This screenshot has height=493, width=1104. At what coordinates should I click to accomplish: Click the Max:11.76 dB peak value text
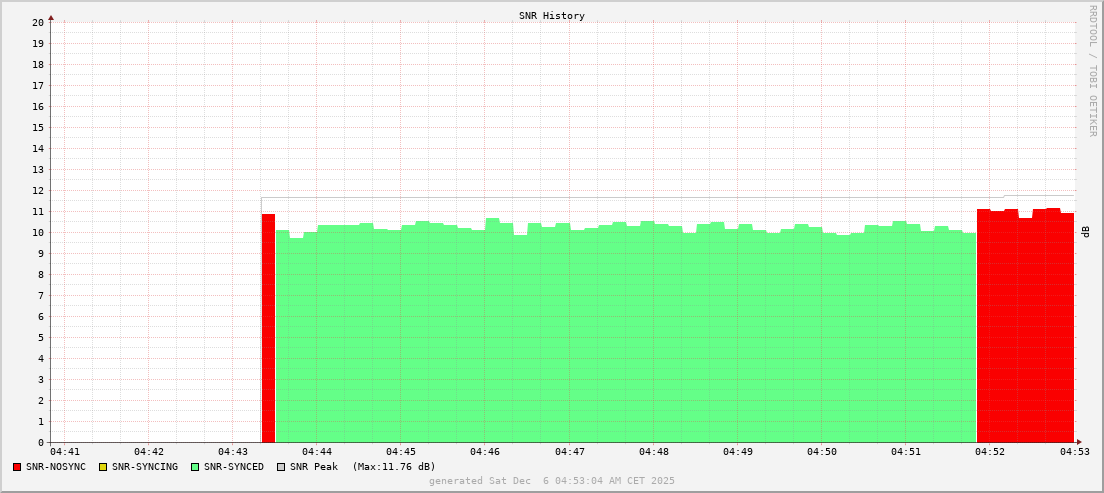coord(393,467)
